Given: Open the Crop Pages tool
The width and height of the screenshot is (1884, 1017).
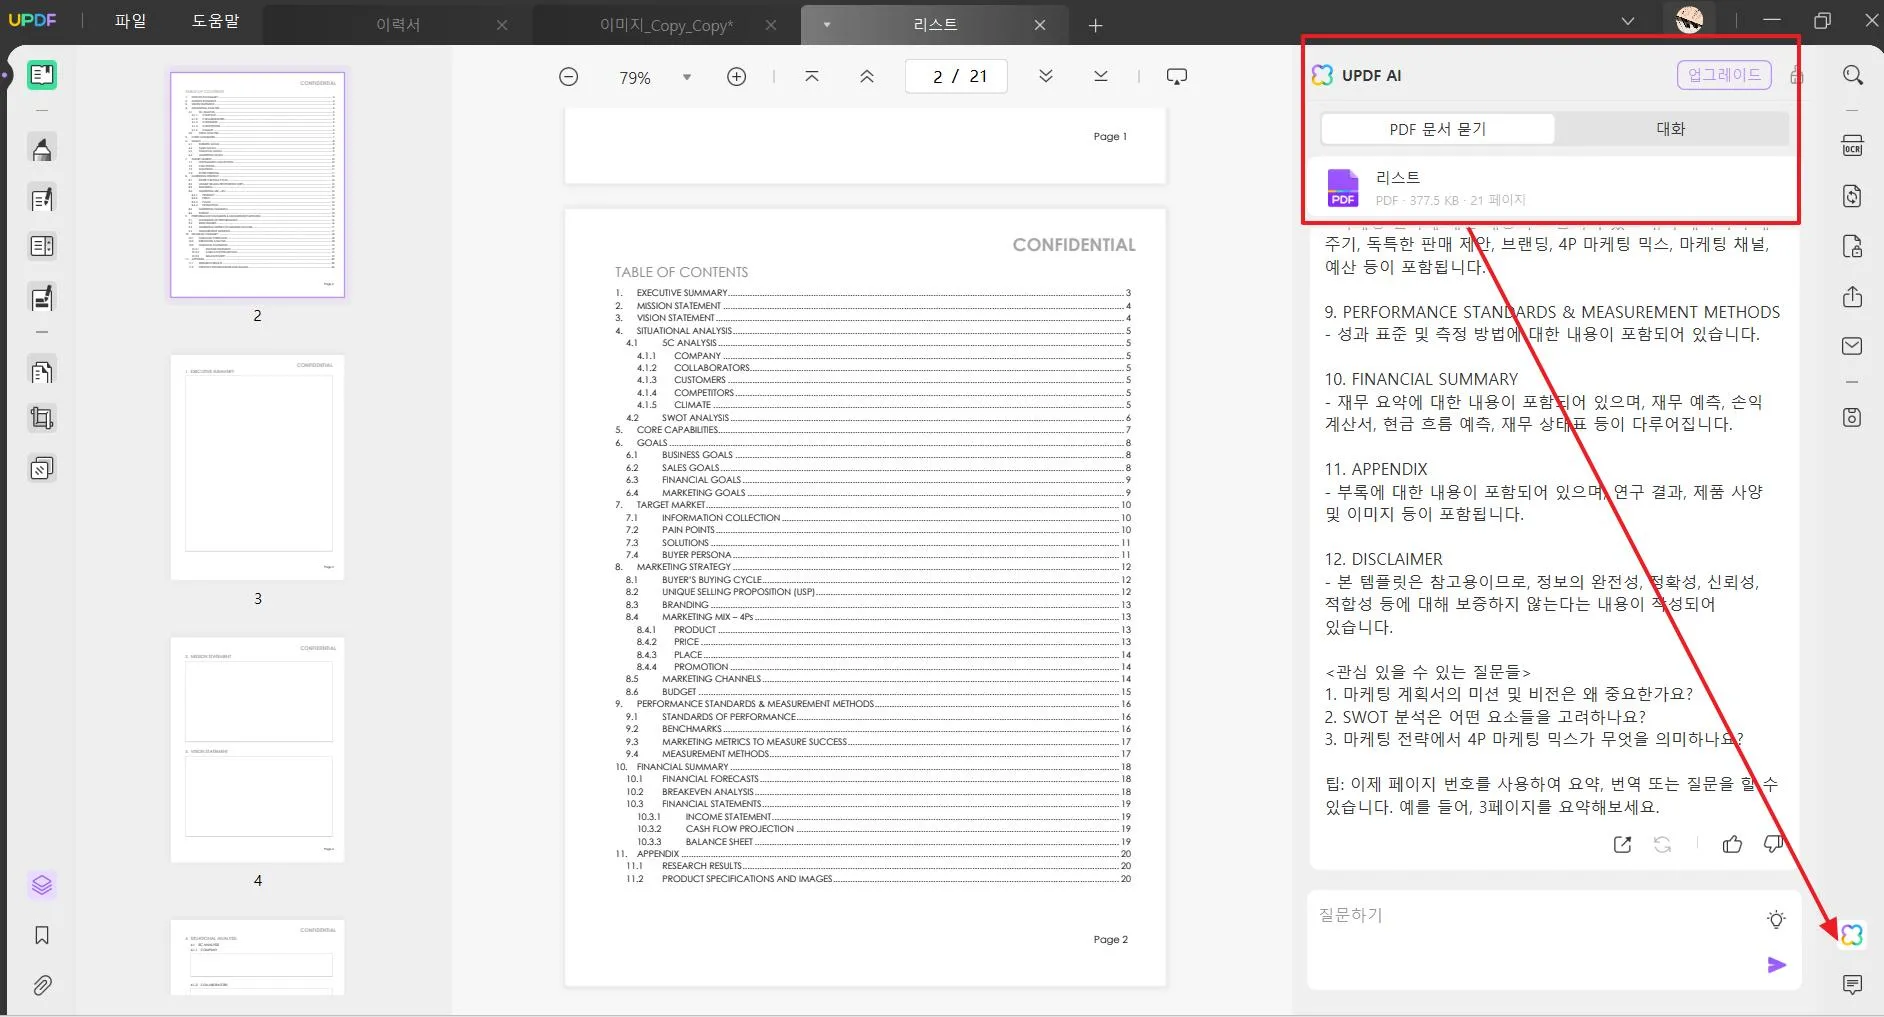Looking at the screenshot, I should tap(42, 418).
